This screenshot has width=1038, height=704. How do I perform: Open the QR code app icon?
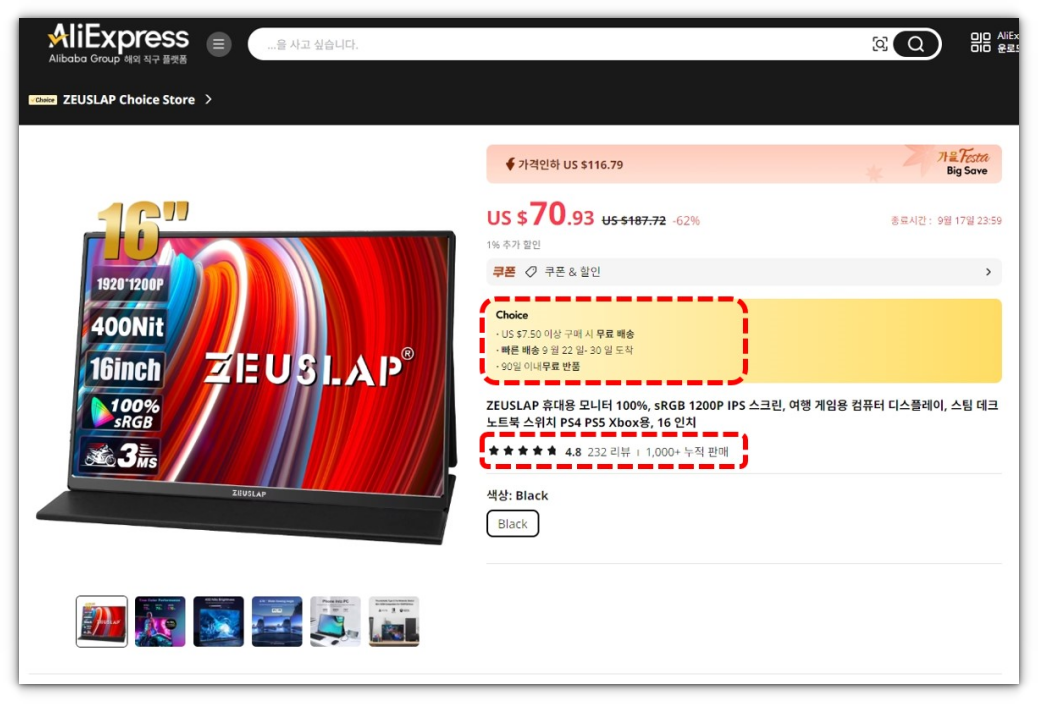coord(980,42)
